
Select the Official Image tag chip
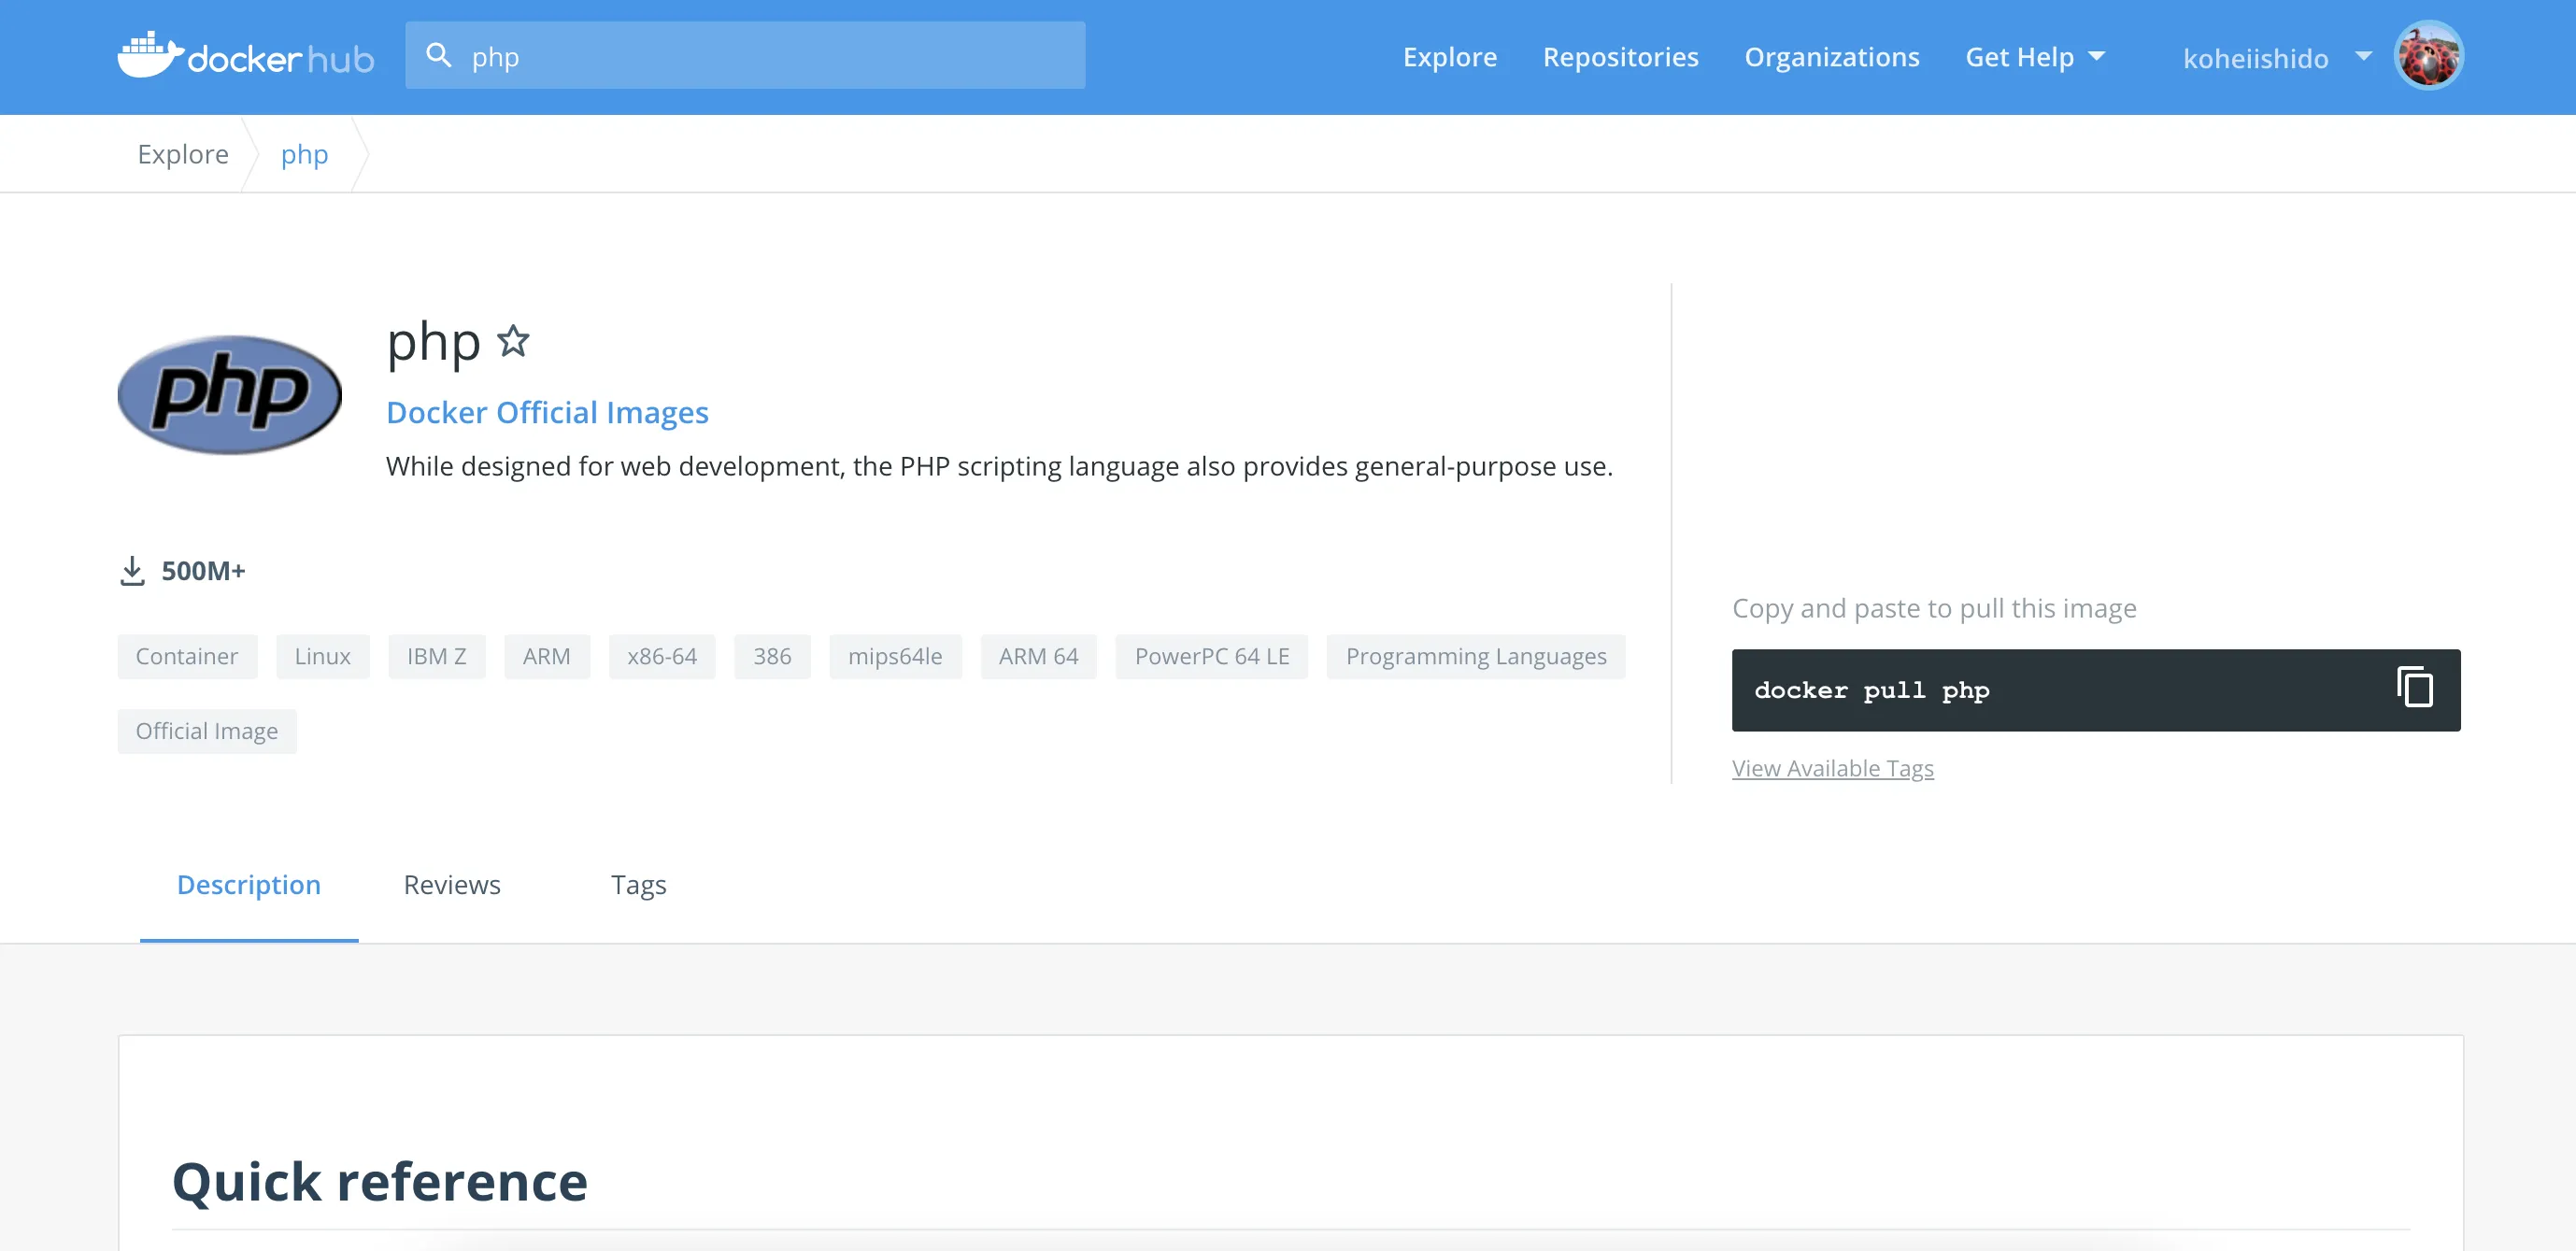207,731
